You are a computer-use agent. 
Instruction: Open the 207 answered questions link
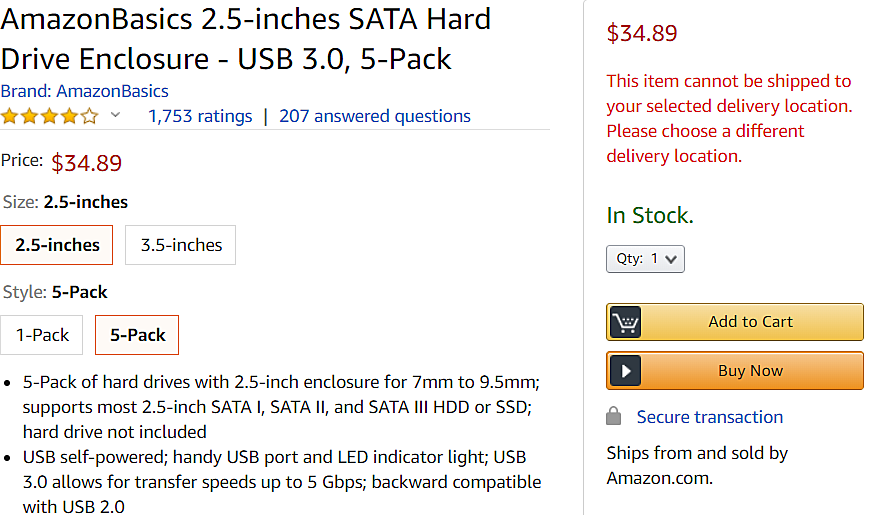pyautogui.click(x=375, y=116)
